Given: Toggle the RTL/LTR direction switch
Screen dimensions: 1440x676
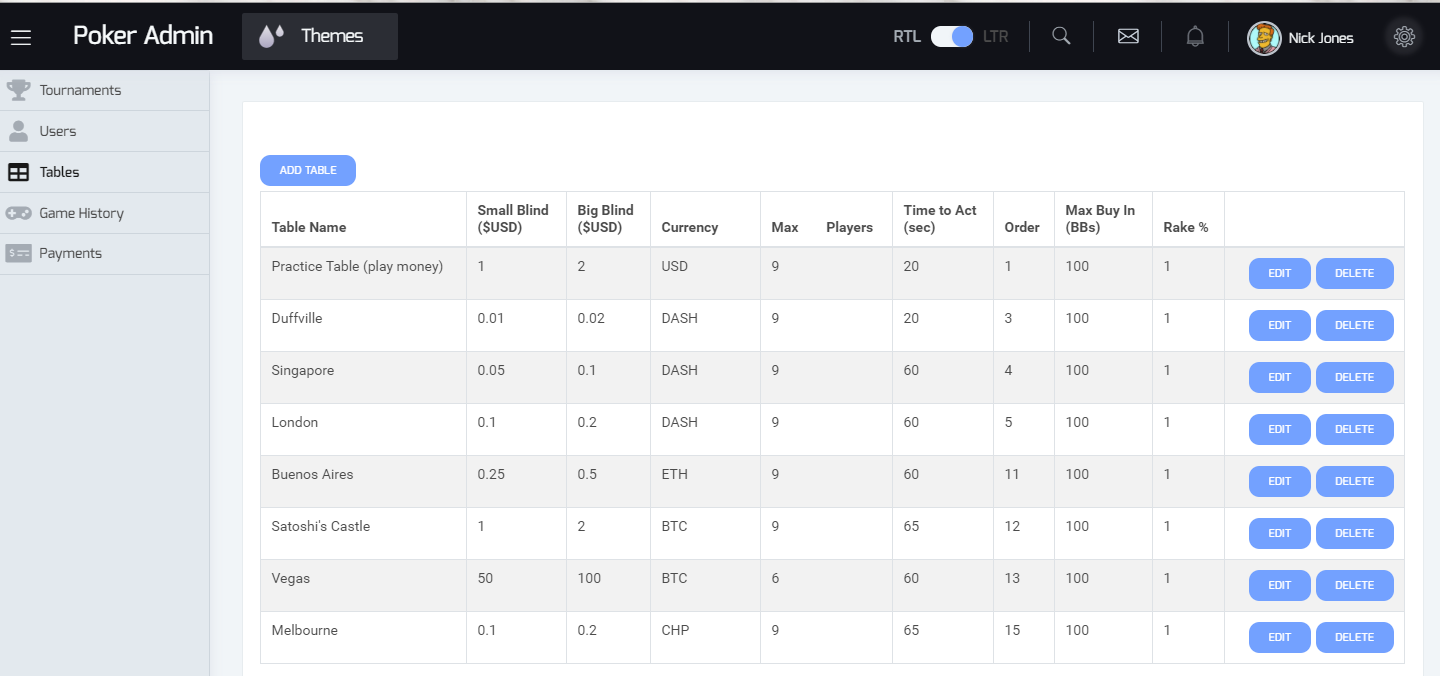Looking at the screenshot, I should point(951,37).
